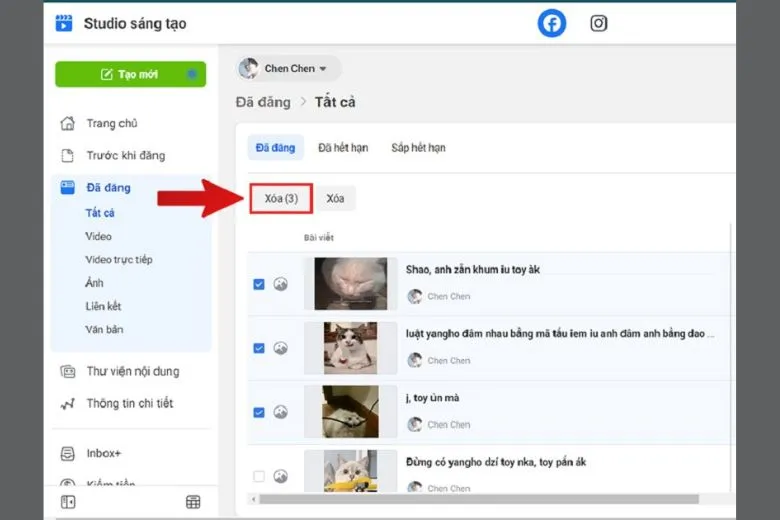Open thumbnail of 'j, toy ùn mà' post
Image resolution: width=780 pixels, height=520 pixels.
click(x=351, y=412)
